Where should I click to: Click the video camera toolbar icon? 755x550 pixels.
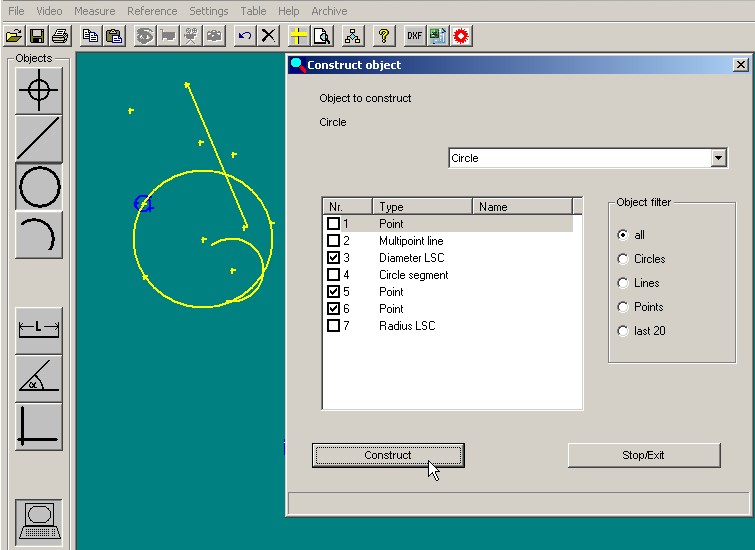pyautogui.click(x=191, y=36)
